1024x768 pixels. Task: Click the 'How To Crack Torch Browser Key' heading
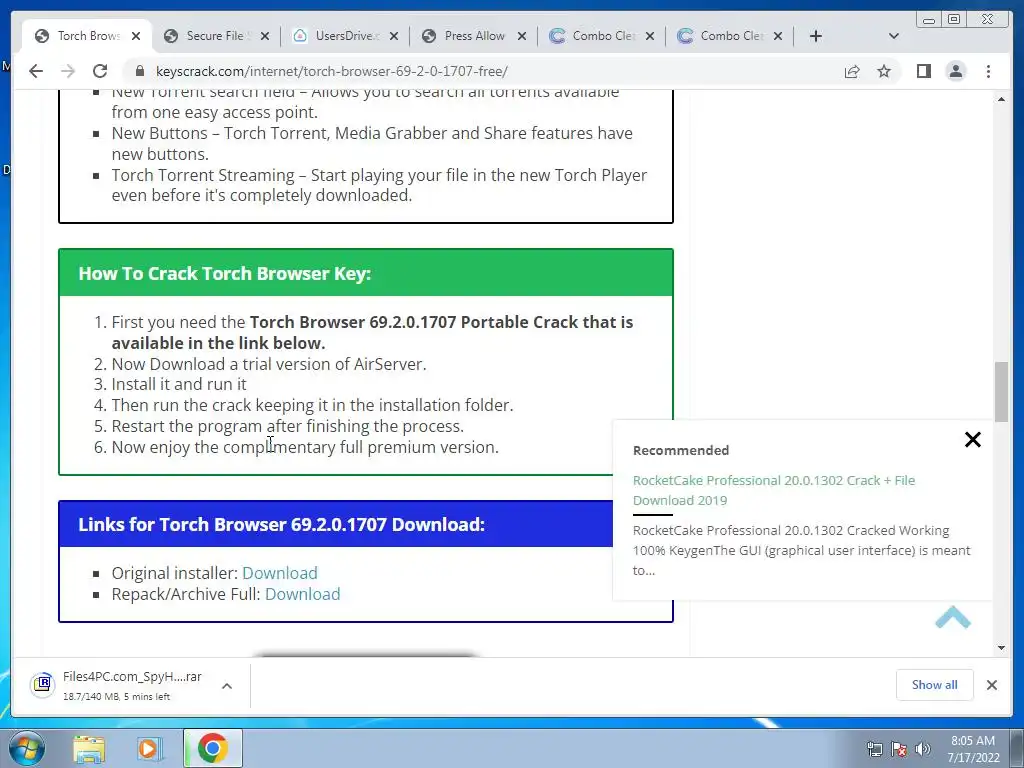225,273
